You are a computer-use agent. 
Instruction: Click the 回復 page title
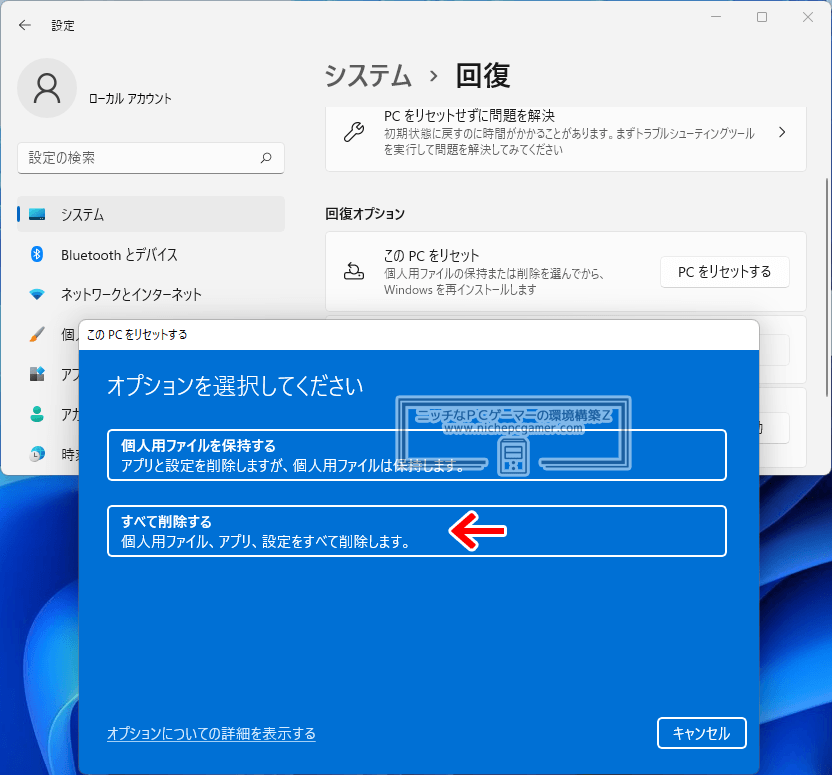[x=483, y=75]
